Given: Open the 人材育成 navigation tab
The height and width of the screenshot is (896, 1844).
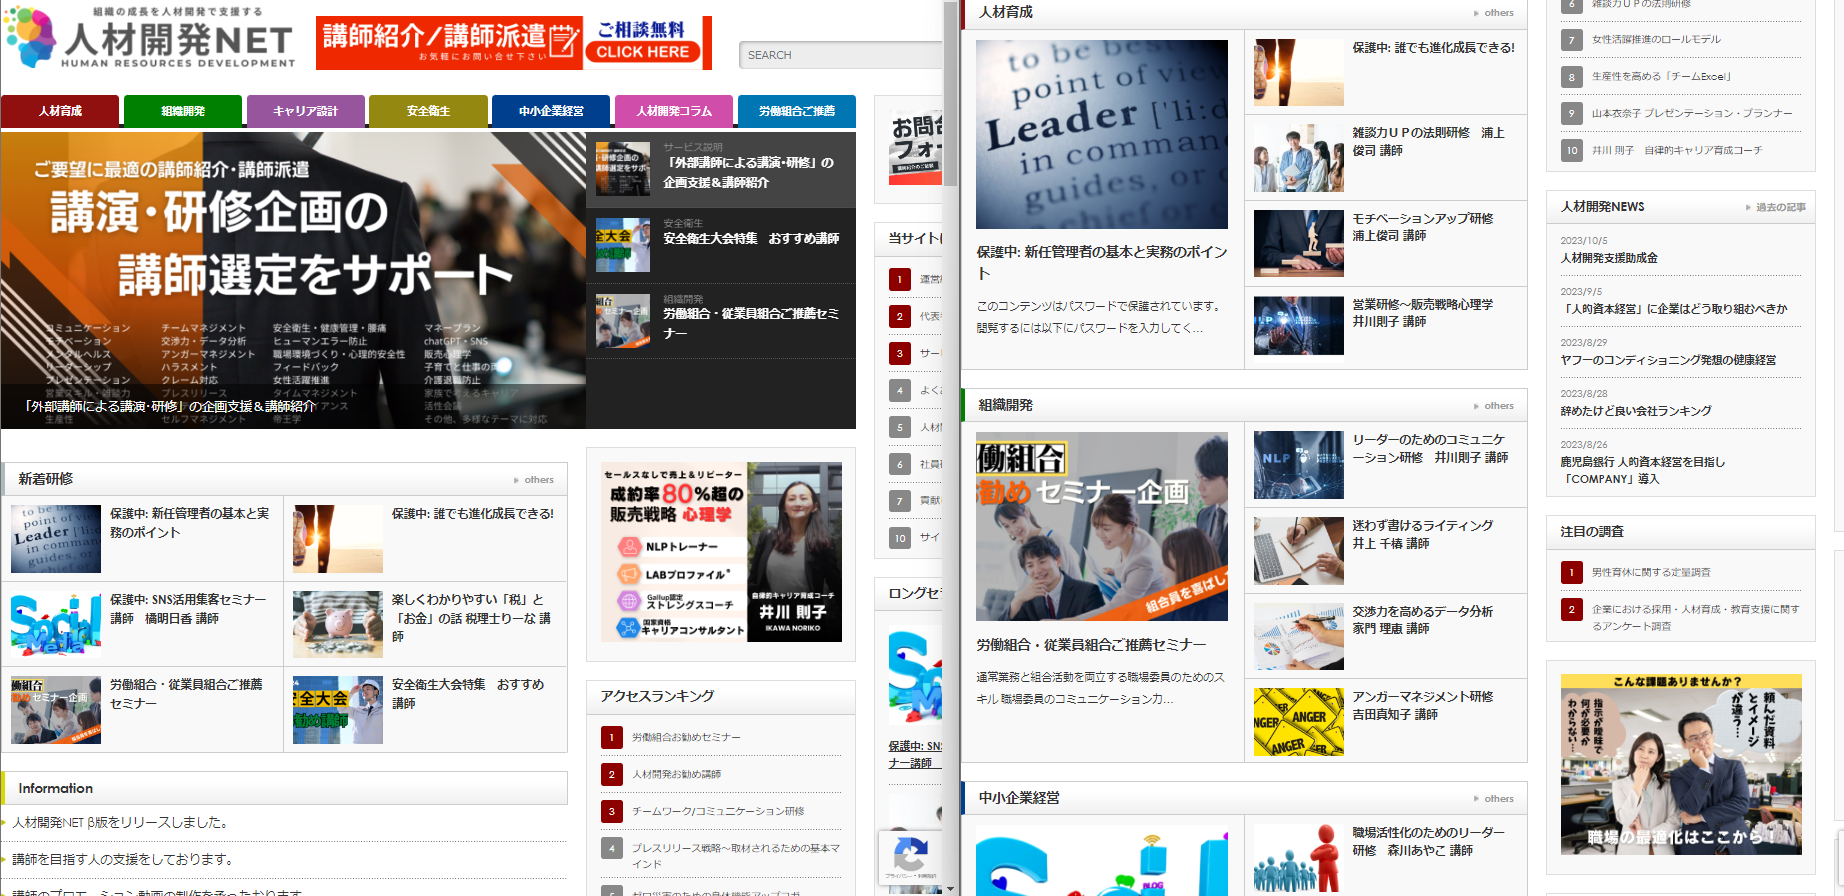Looking at the screenshot, I should coord(60,111).
